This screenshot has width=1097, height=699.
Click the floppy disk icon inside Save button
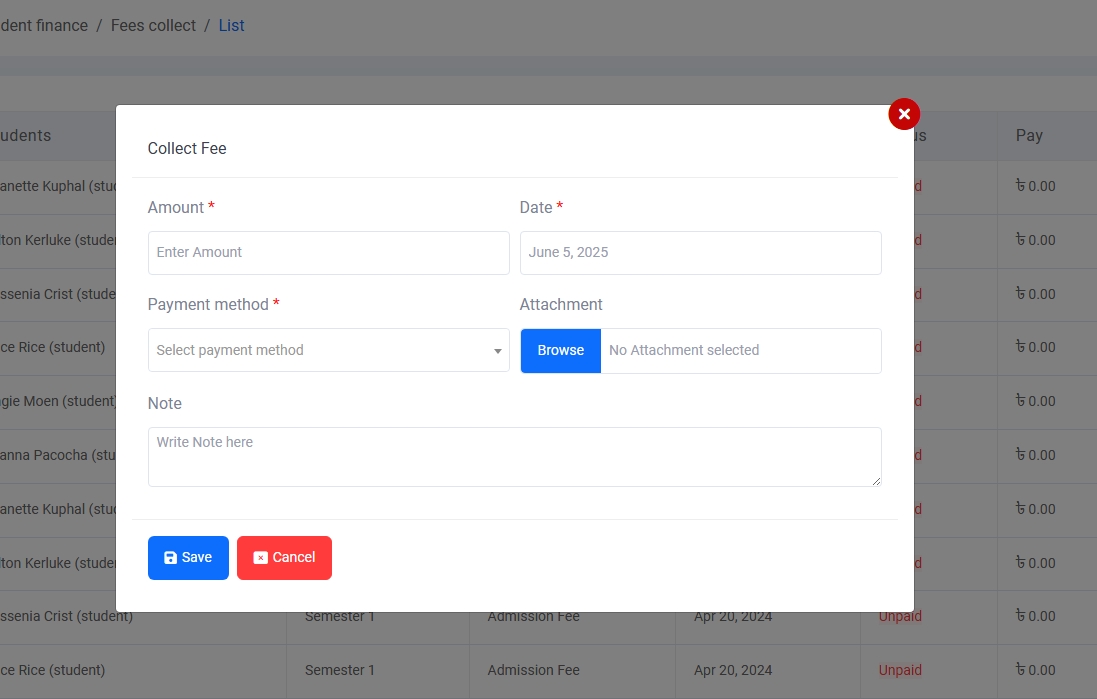coord(170,557)
